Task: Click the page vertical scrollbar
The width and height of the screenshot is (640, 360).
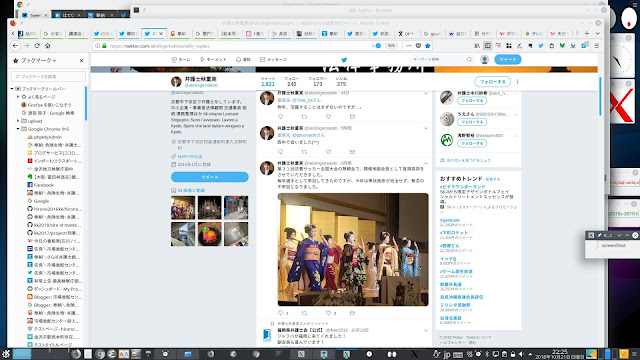Action: tap(600, 97)
